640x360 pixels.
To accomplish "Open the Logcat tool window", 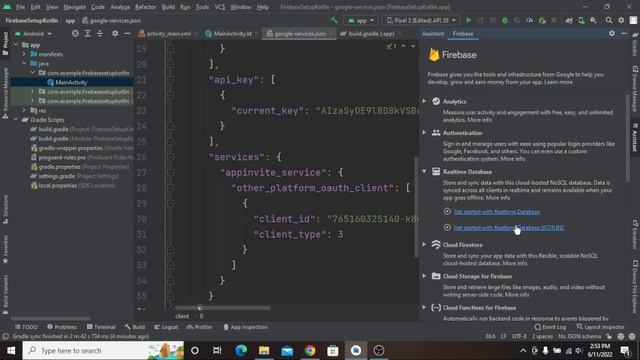I will click(x=166, y=327).
